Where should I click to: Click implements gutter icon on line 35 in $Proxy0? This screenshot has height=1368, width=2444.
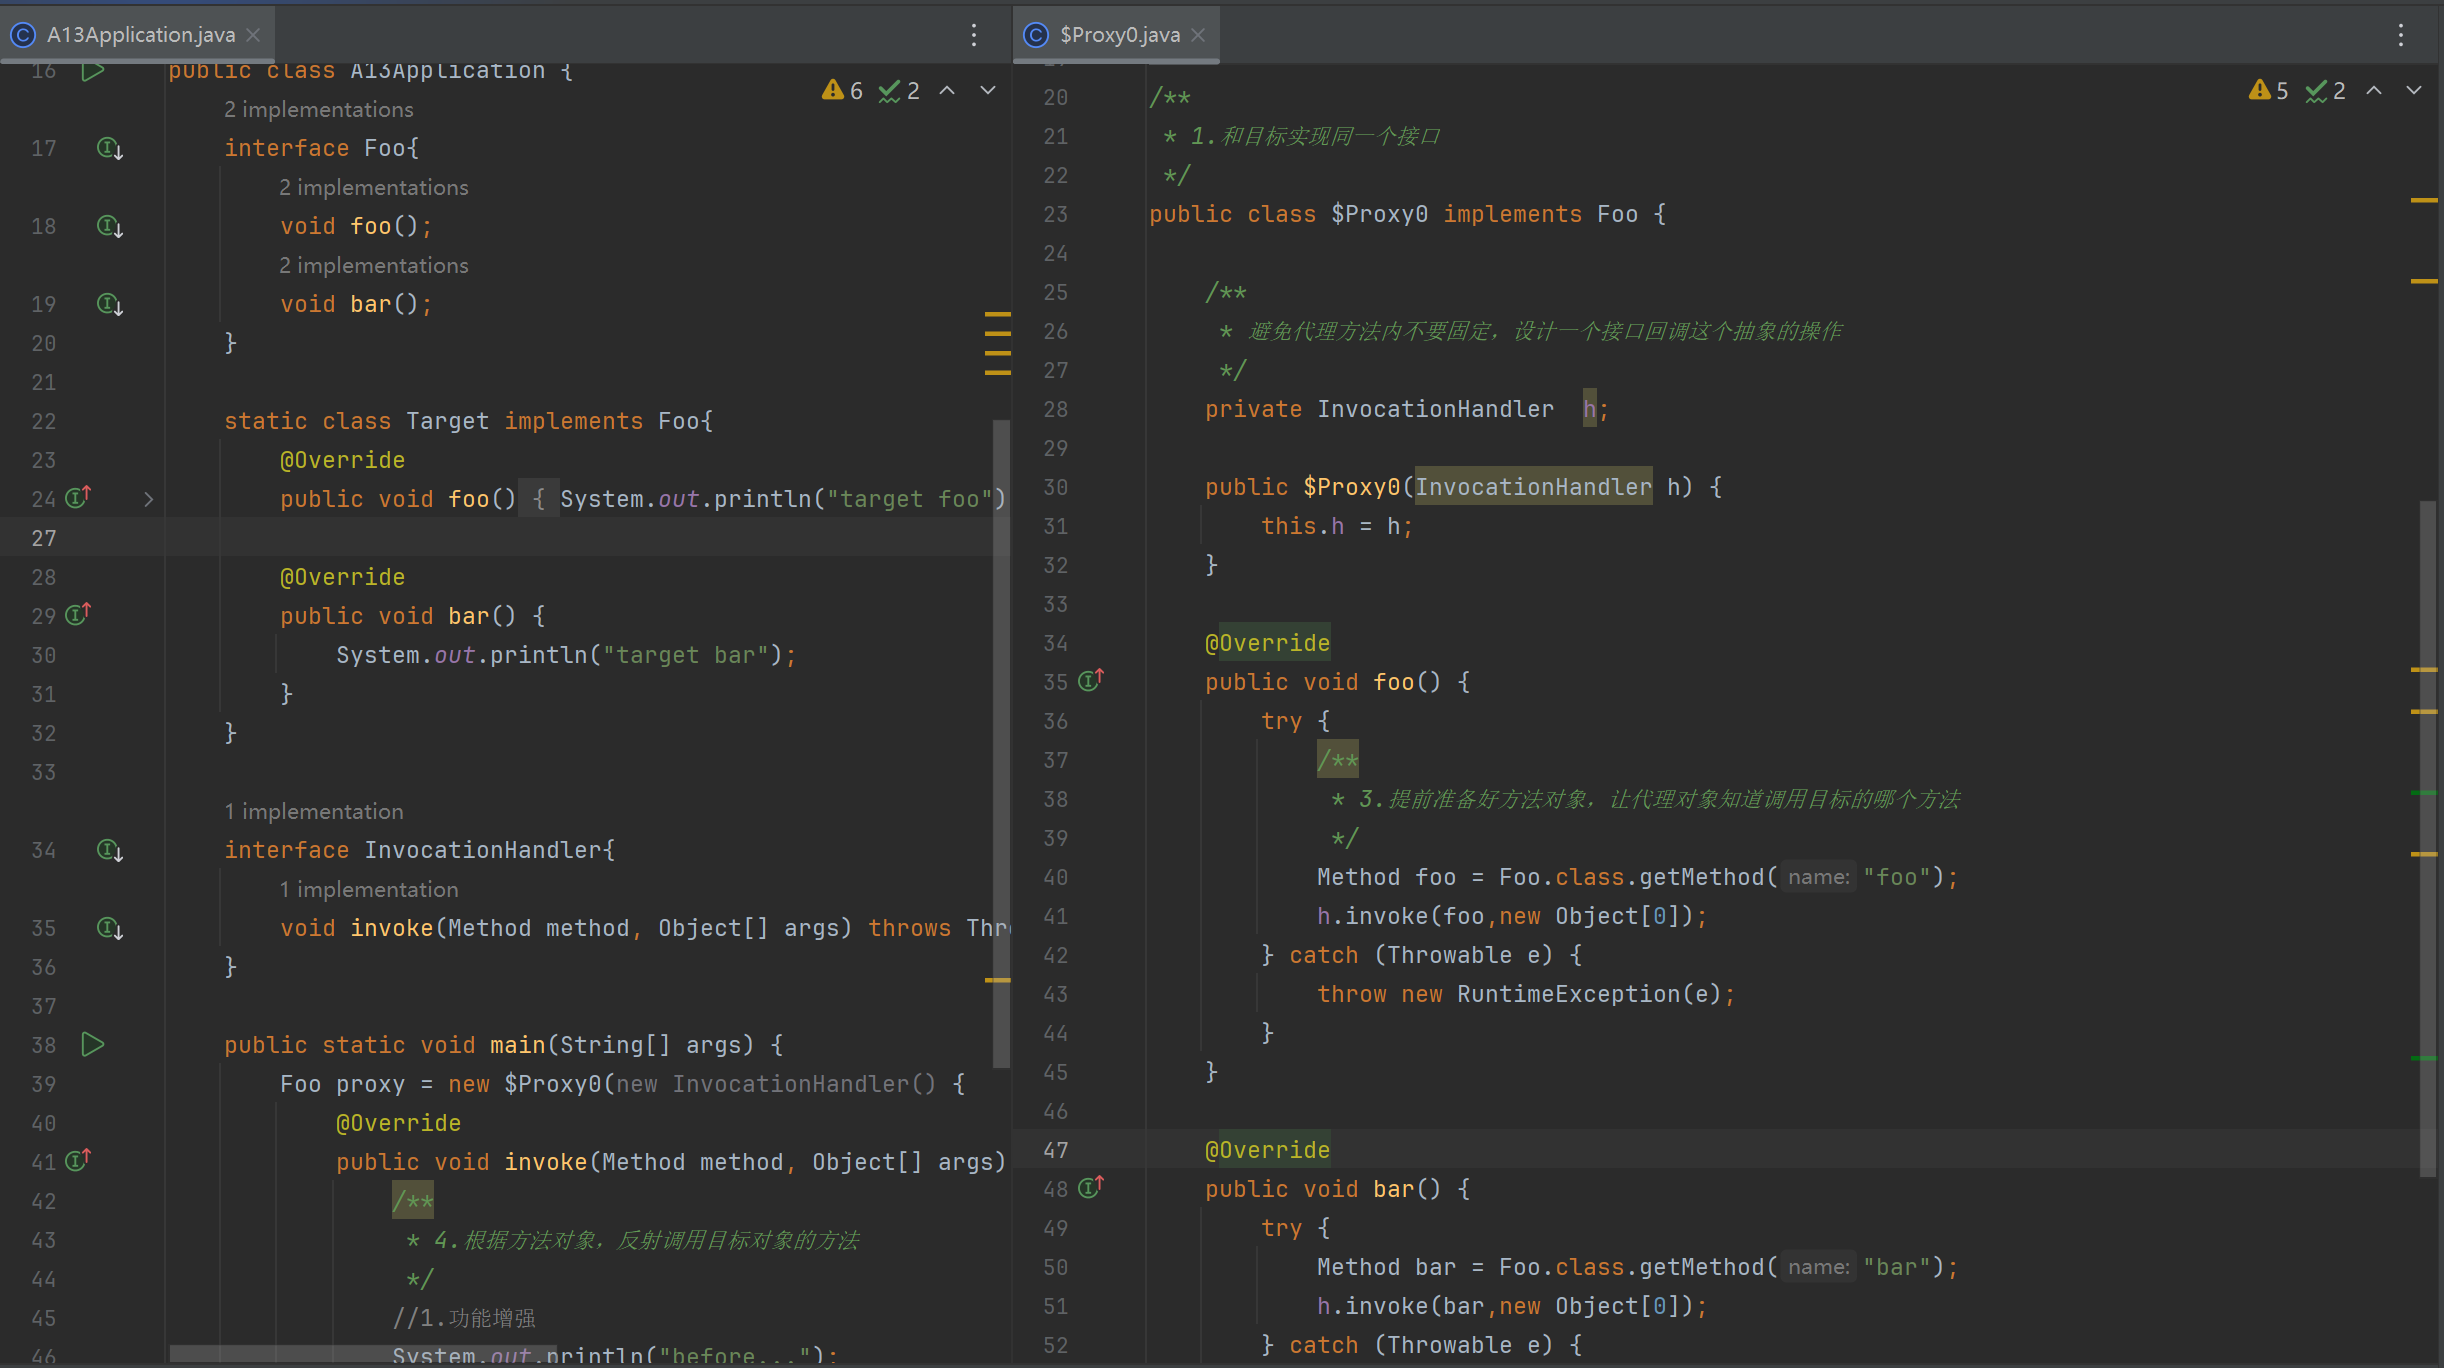pos(1091,680)
